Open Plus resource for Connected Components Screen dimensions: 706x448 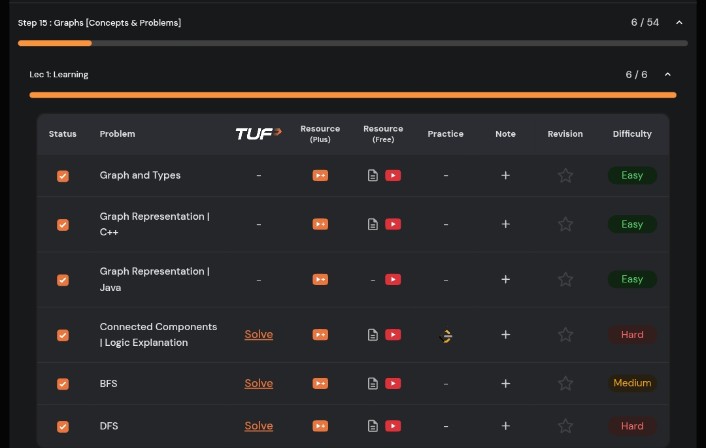click(320, 335)
